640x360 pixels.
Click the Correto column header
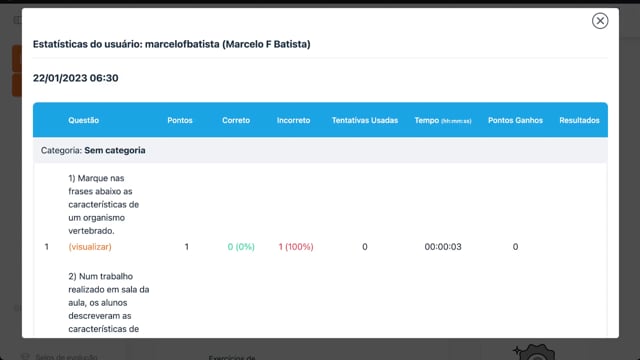click(x=236, y=120)
